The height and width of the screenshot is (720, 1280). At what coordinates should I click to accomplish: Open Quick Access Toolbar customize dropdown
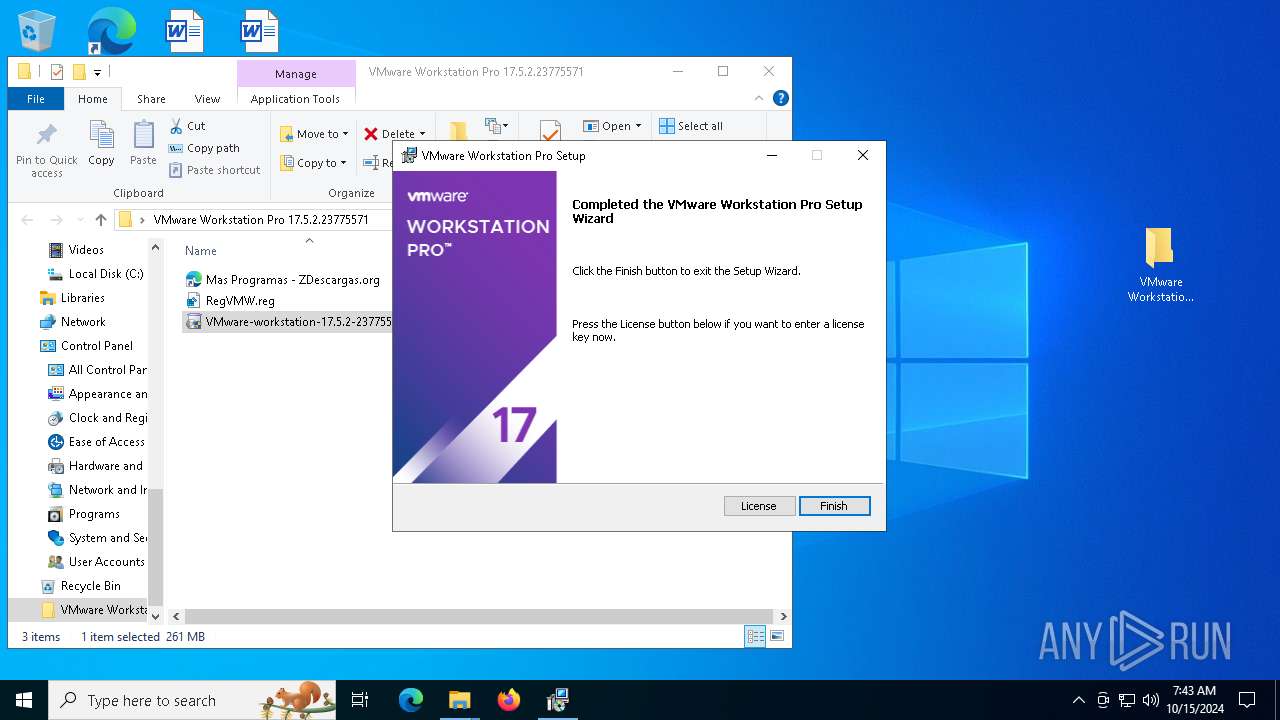tap(97, 72)
